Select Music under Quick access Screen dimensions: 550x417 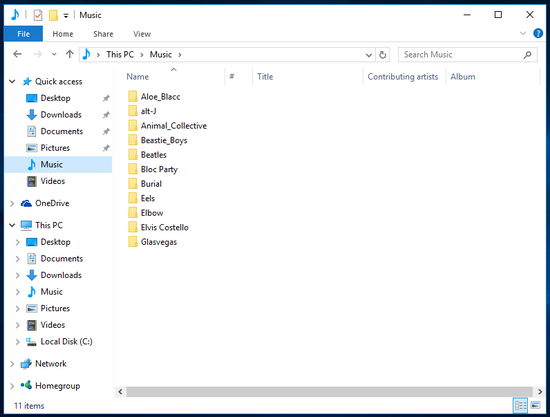[52, 164]
